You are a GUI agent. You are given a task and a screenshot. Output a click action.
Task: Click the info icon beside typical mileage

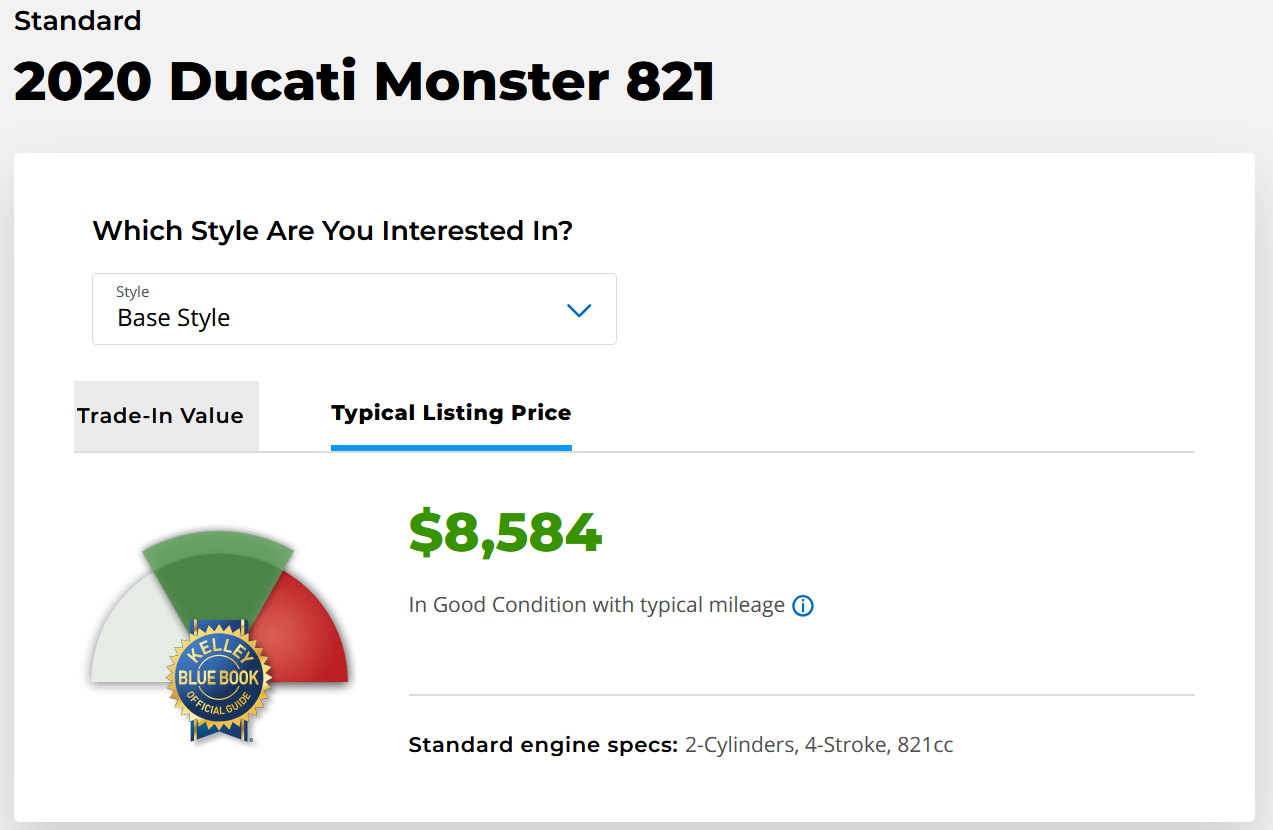pyautogui.click(x=803, y=606)
